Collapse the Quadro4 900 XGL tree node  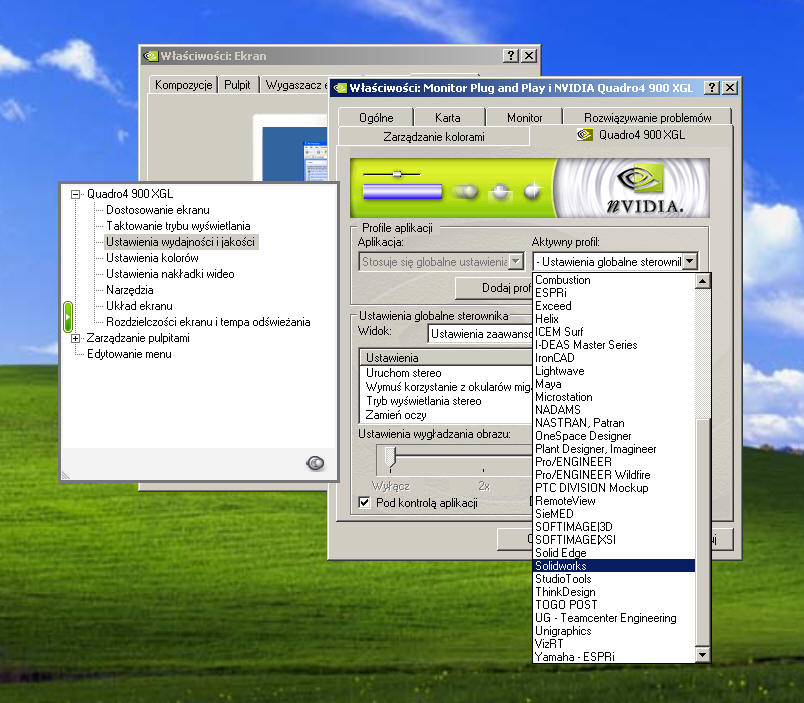75,194
